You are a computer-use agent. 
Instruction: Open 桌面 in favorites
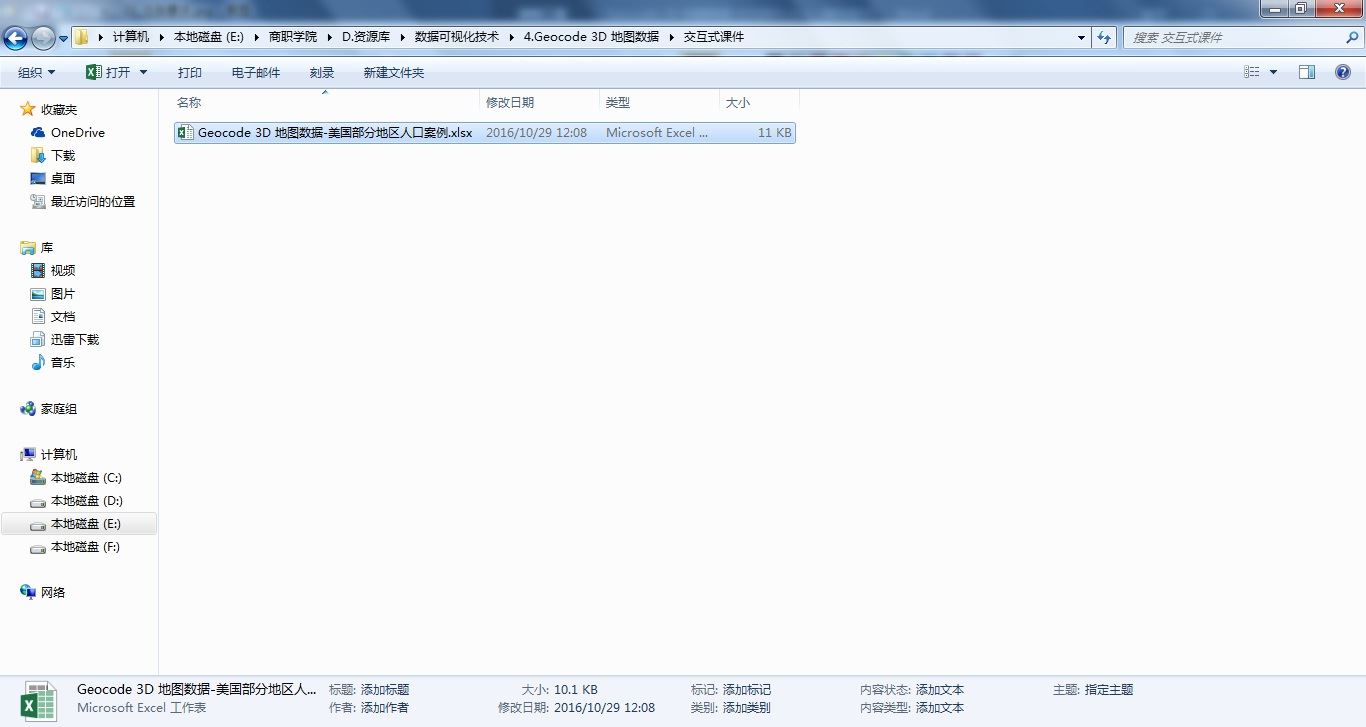63,178
